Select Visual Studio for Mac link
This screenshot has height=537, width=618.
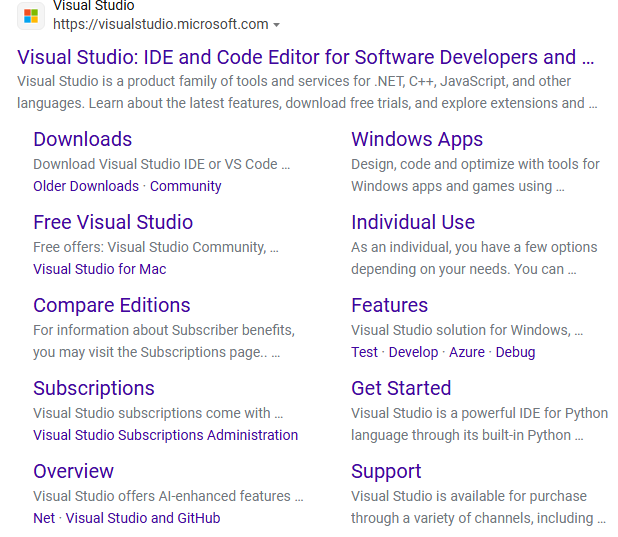tap(100, 269)
